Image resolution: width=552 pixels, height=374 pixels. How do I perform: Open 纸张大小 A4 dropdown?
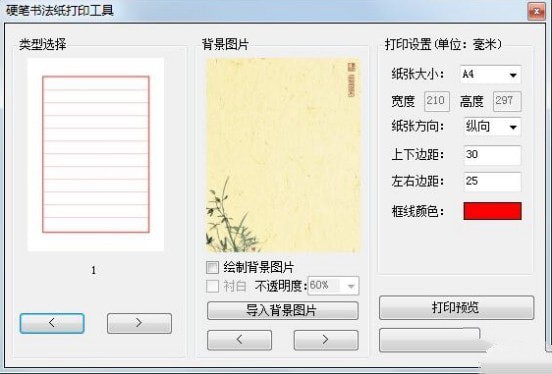click(490, 75)
